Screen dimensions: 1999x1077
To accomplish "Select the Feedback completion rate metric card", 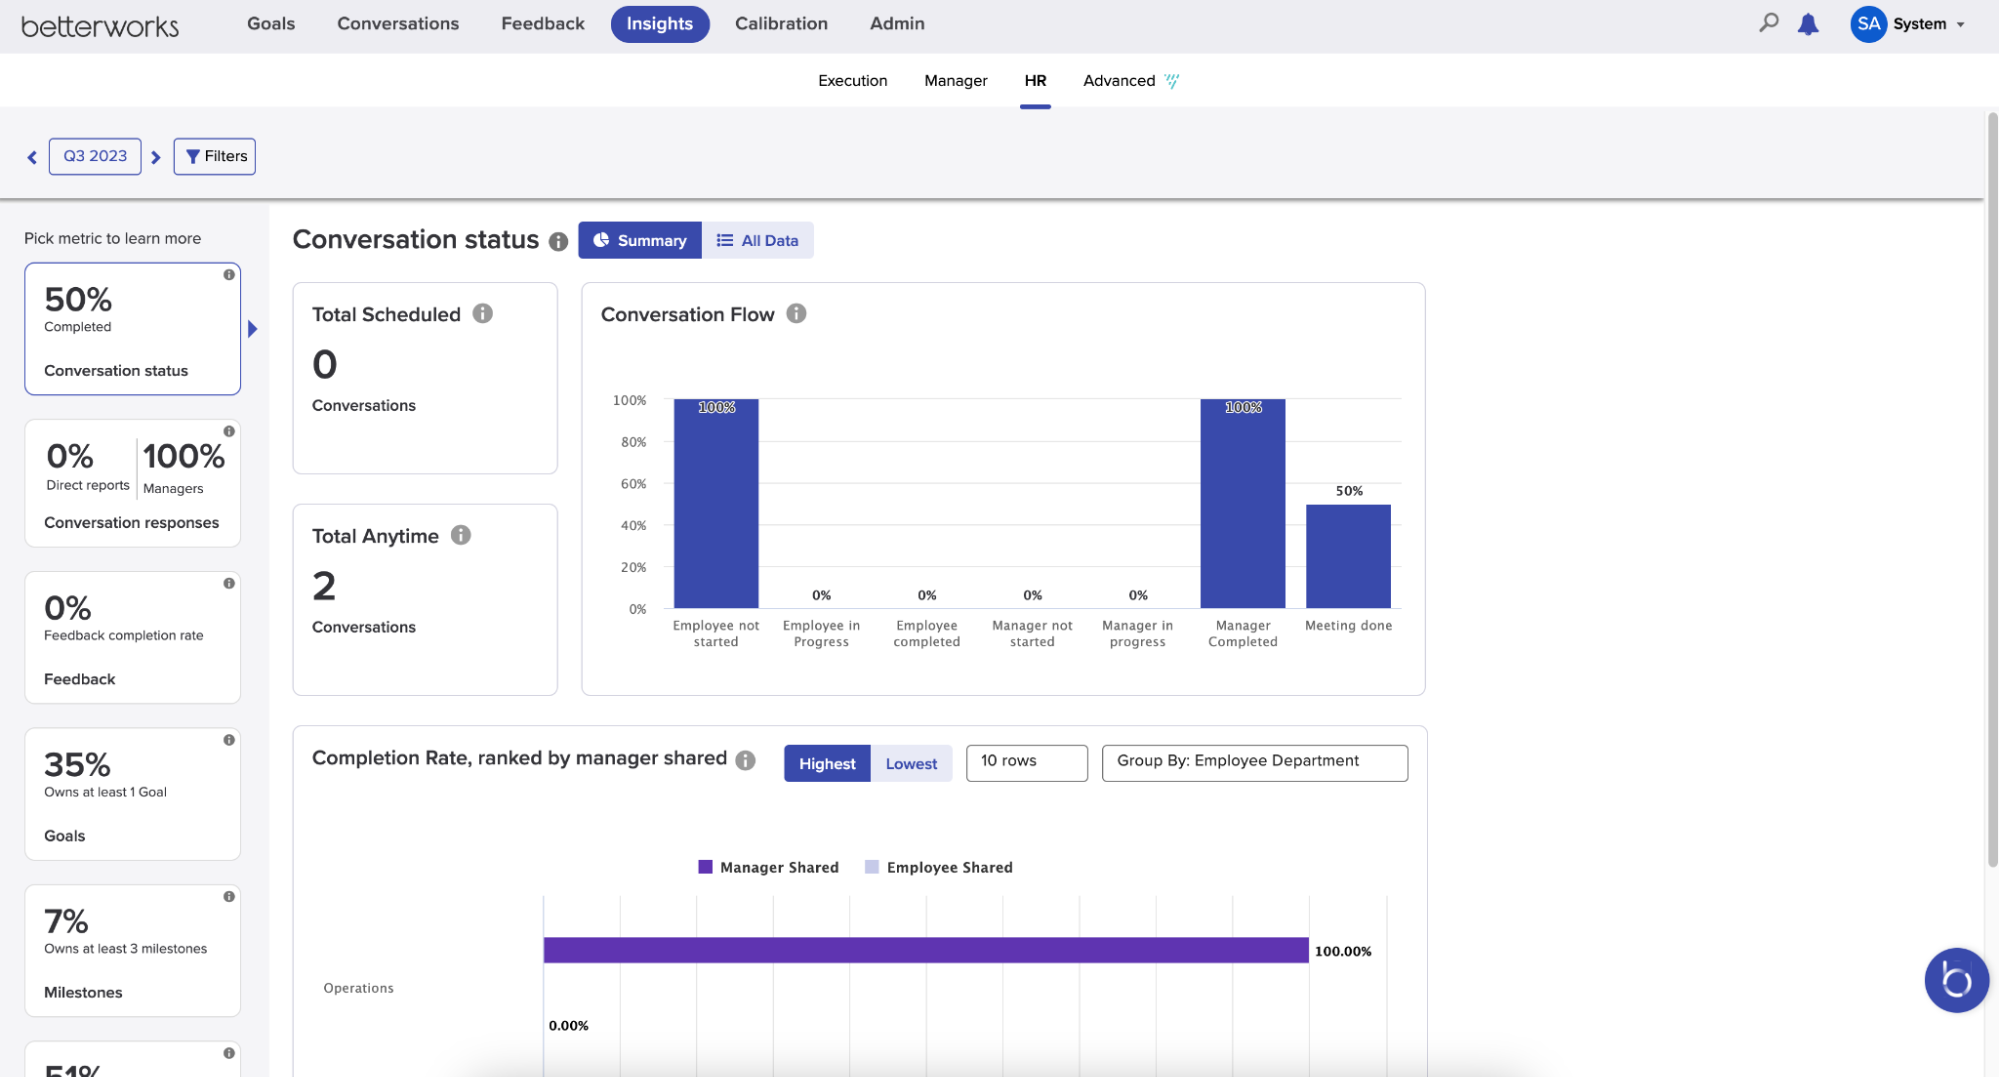I will [x=132, y=637].
